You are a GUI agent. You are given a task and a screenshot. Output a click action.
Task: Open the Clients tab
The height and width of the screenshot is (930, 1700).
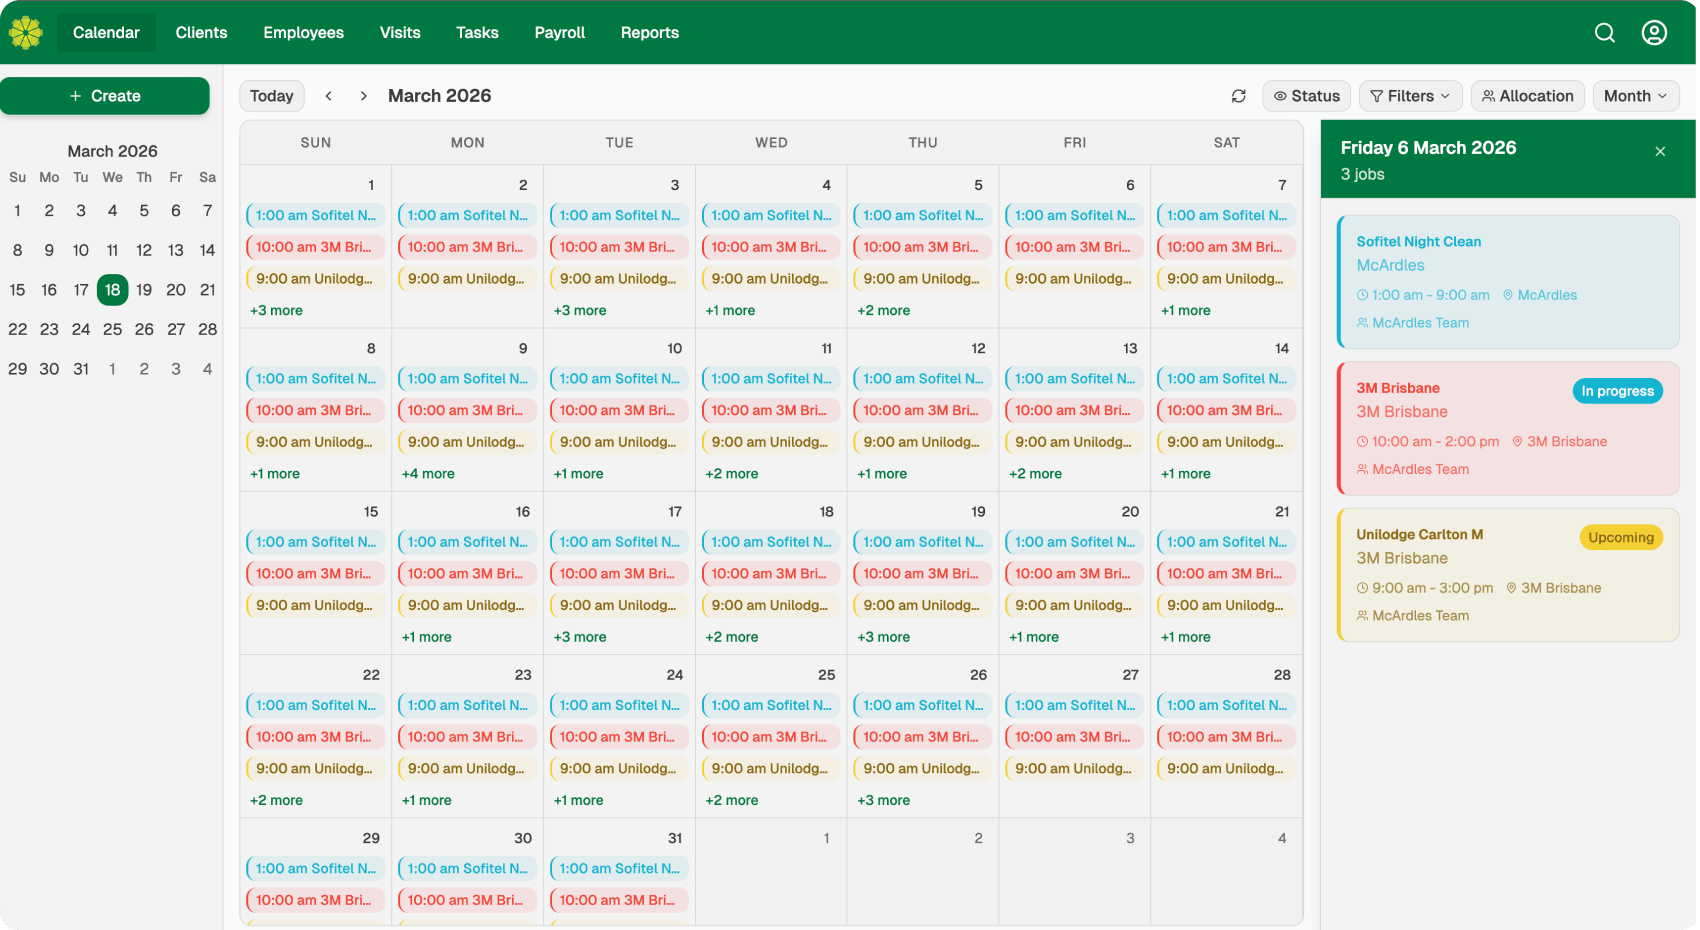tap(201, 32)
